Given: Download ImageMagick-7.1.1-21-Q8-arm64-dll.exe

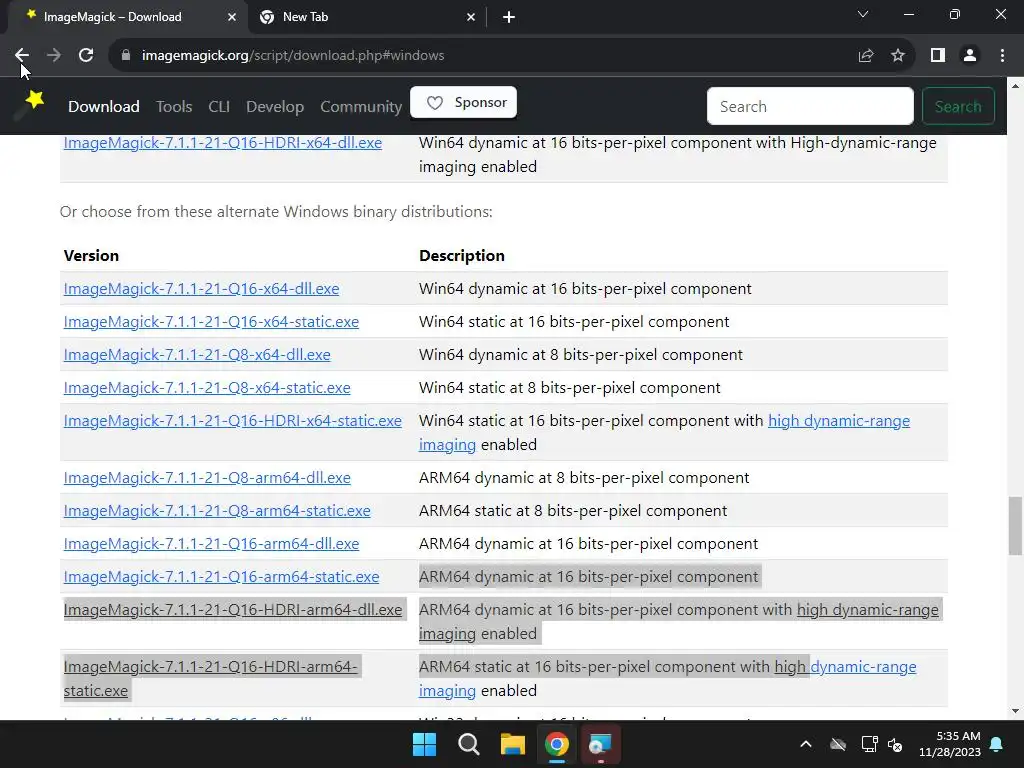Looking at the screenshot, I should tap(207, 478).
